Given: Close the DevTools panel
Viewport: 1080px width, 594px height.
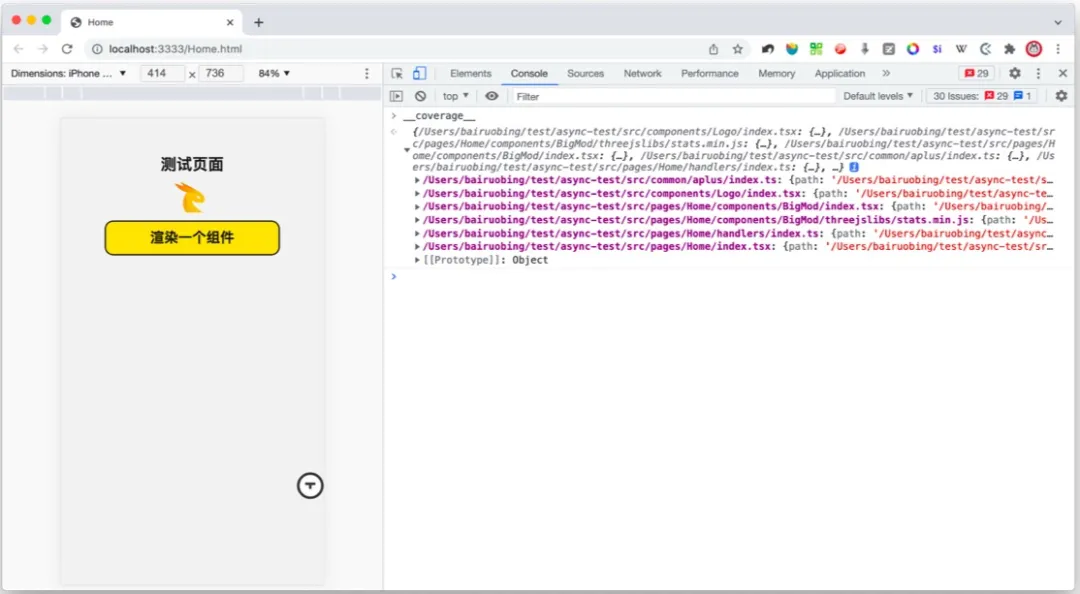Looking at the screenshot, I should [x=1063, y=73].
